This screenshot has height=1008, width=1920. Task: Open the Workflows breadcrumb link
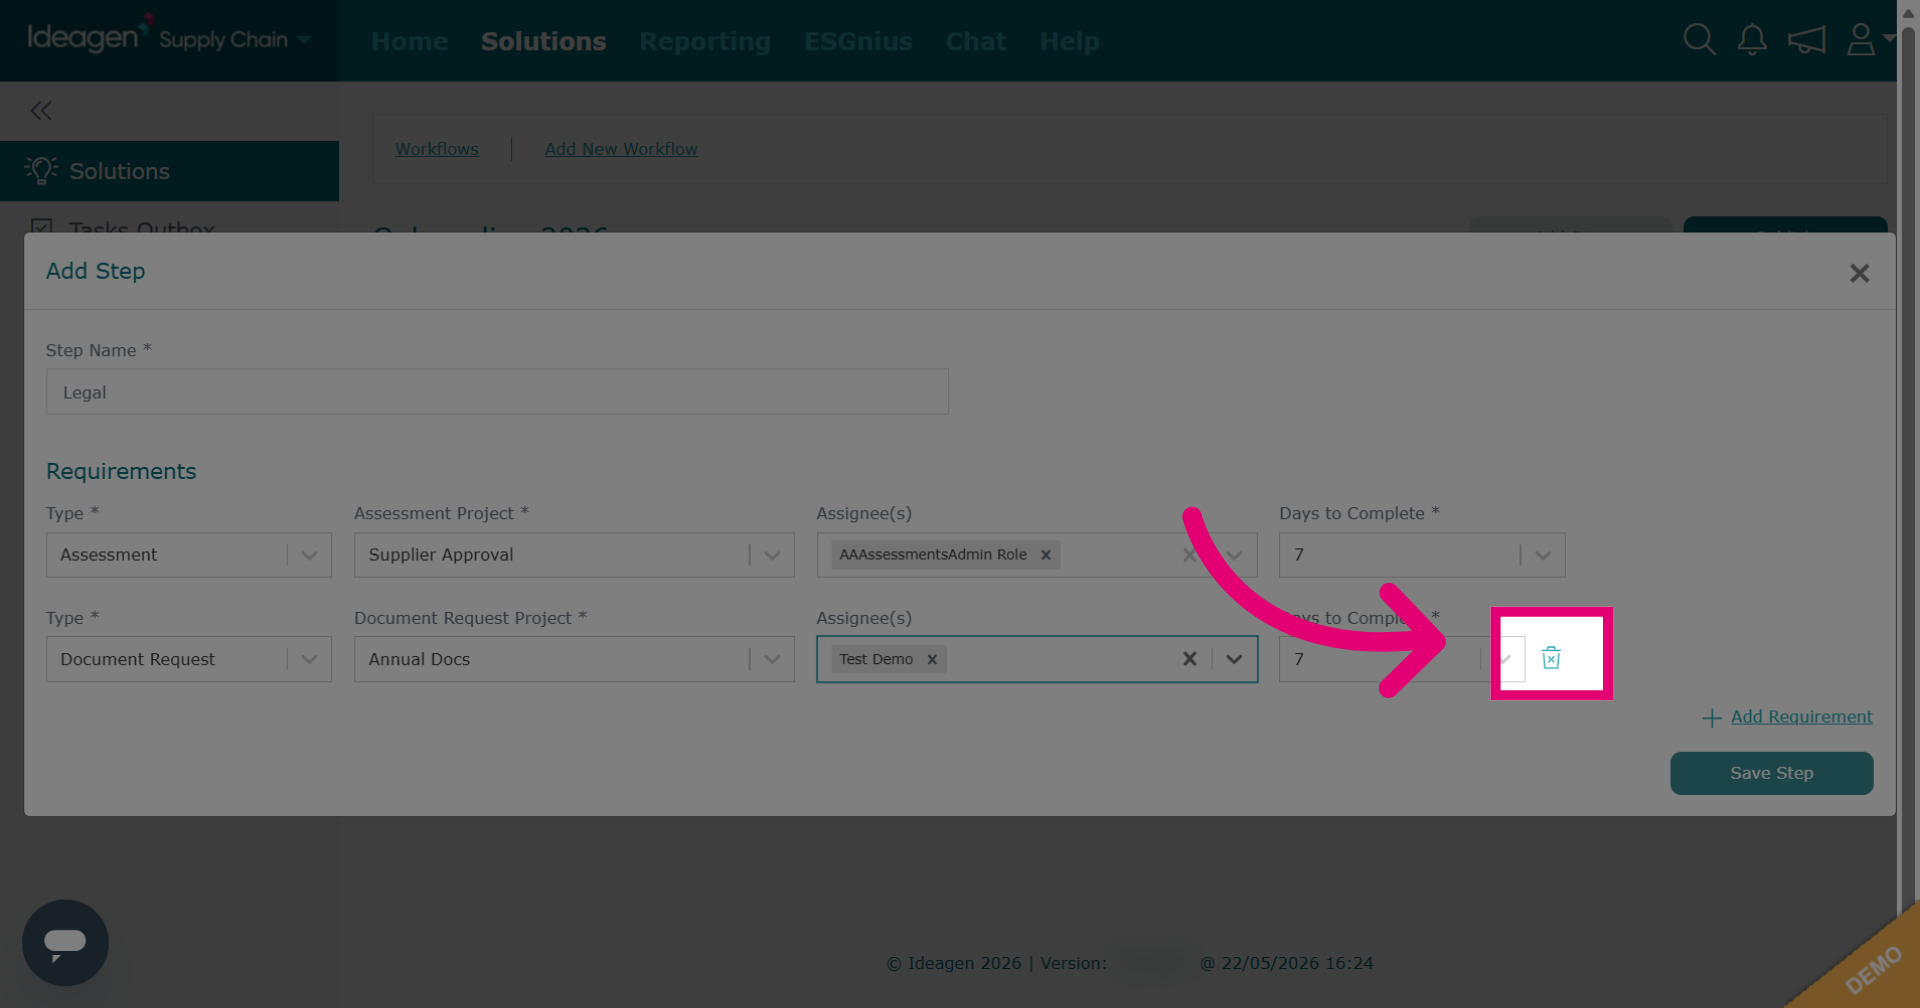click(x=437, y=149)
